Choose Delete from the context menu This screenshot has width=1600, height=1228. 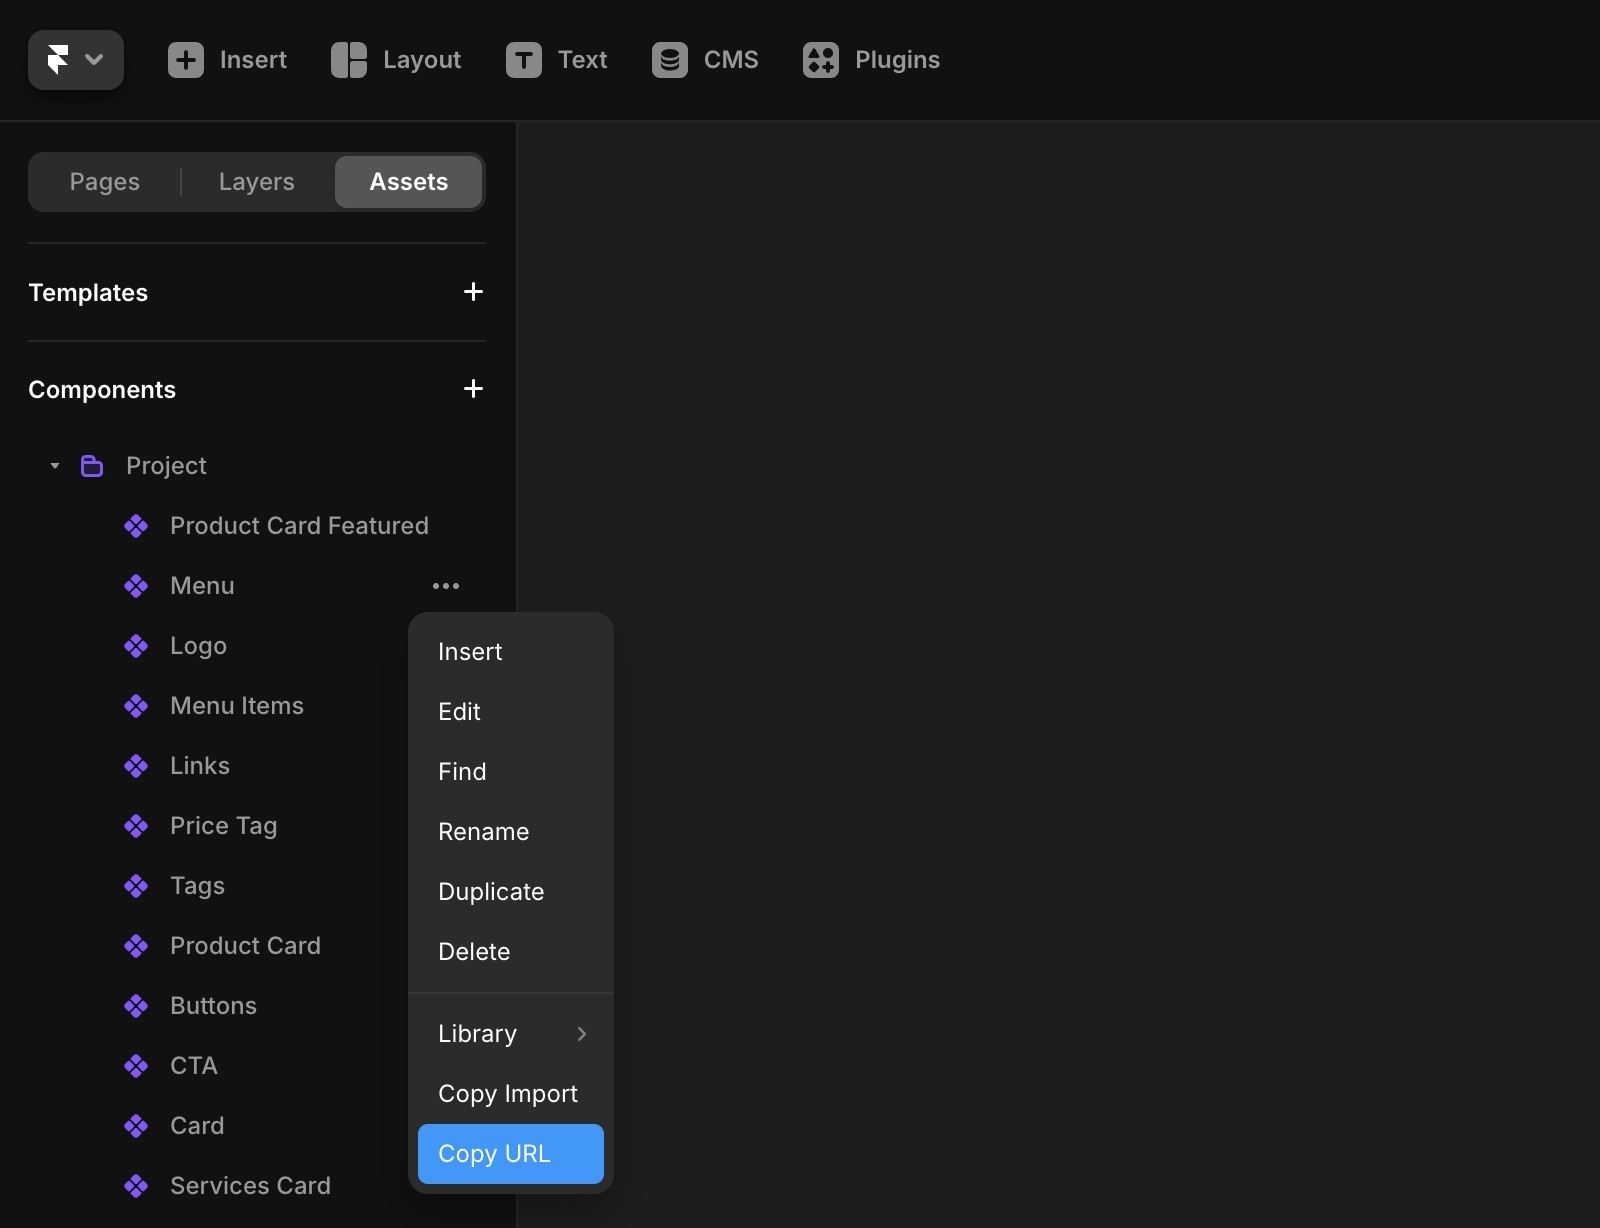pos(511,952)
